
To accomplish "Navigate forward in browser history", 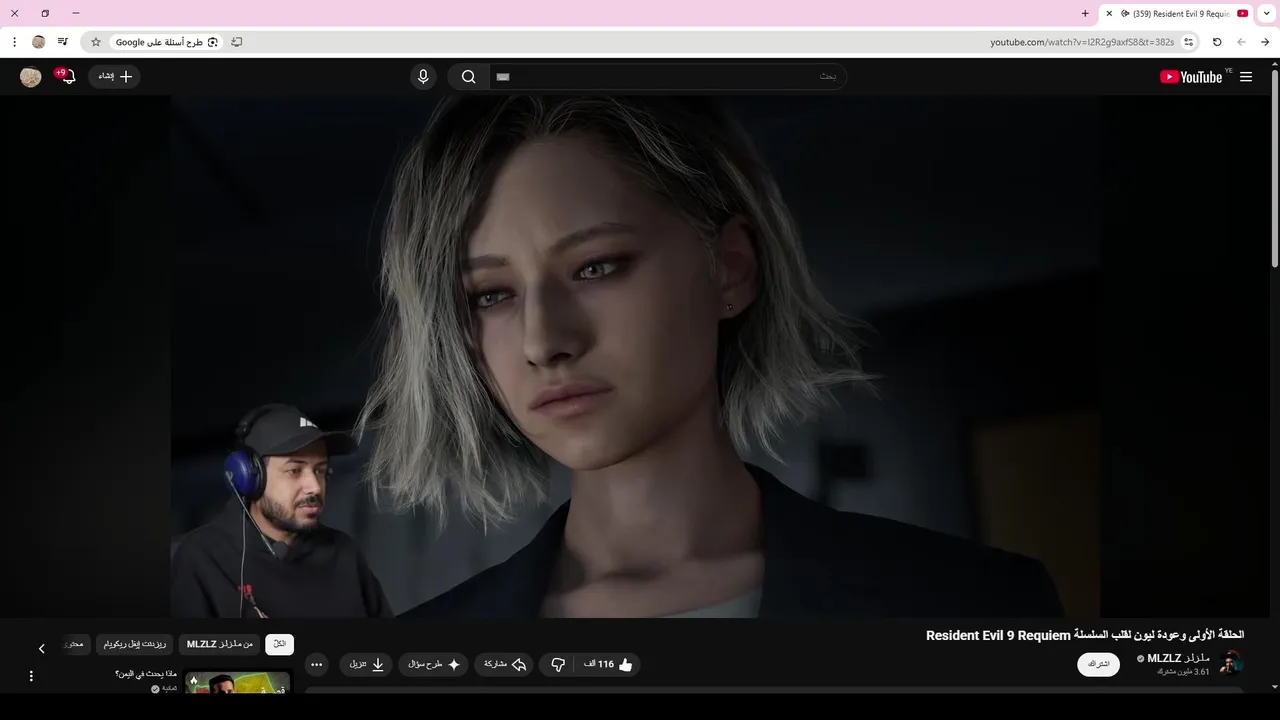I will coord(1241,42).
